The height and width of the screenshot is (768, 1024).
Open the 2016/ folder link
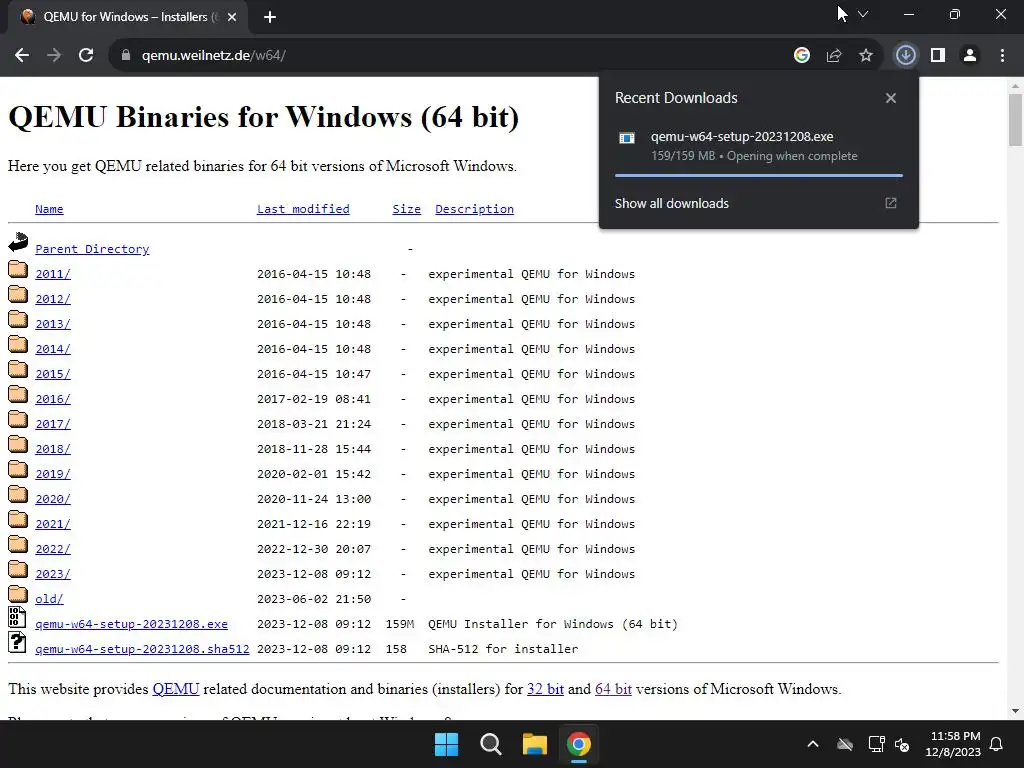click(x=53, y=398)
